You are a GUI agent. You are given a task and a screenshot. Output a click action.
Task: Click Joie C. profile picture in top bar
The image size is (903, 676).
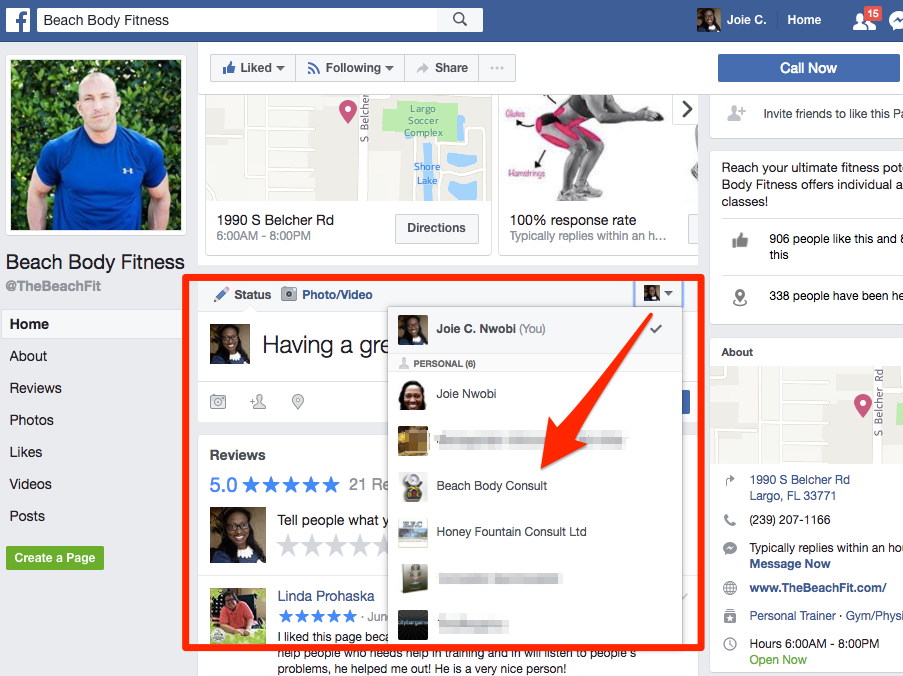click(x=708, y=20)
